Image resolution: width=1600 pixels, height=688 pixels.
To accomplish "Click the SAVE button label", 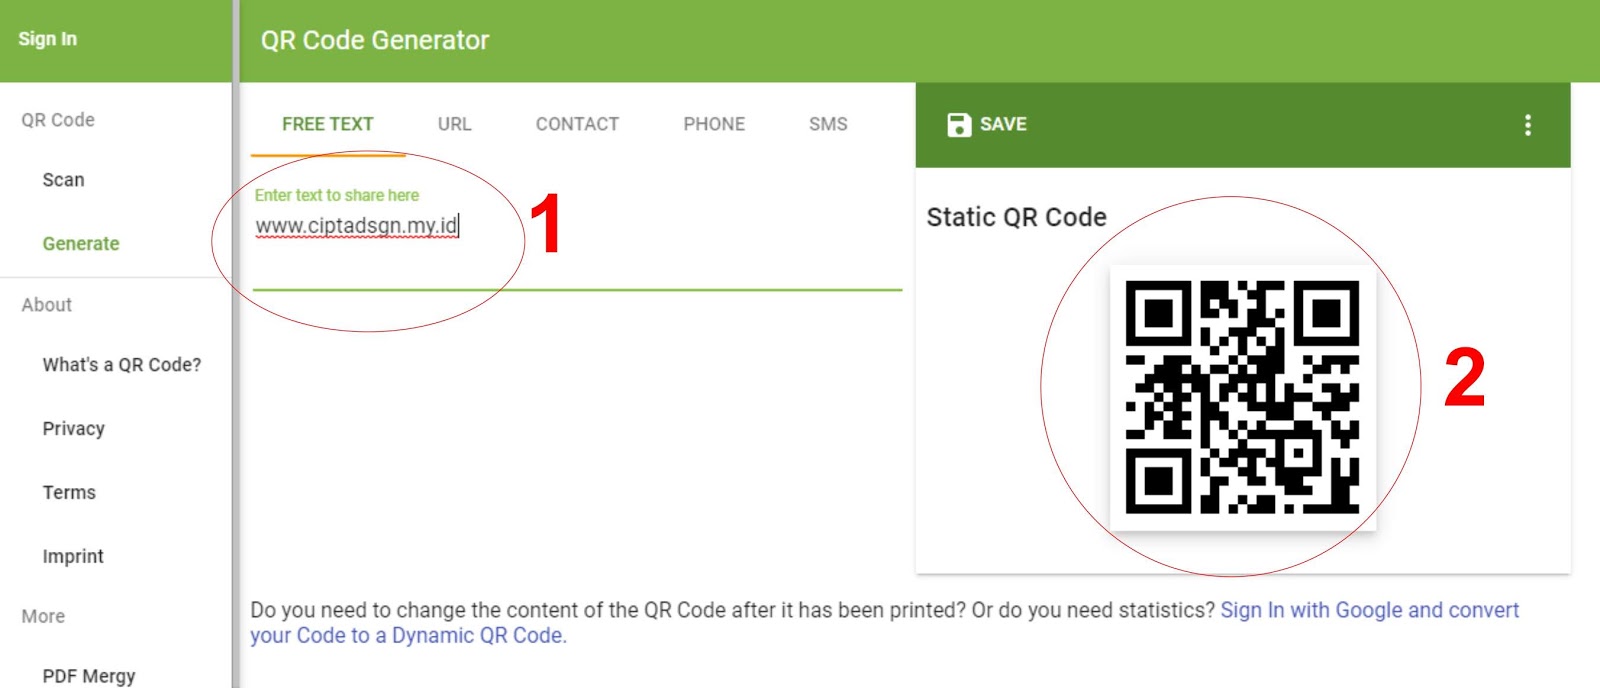I will pyautogui.click(x=1003, y=124).
